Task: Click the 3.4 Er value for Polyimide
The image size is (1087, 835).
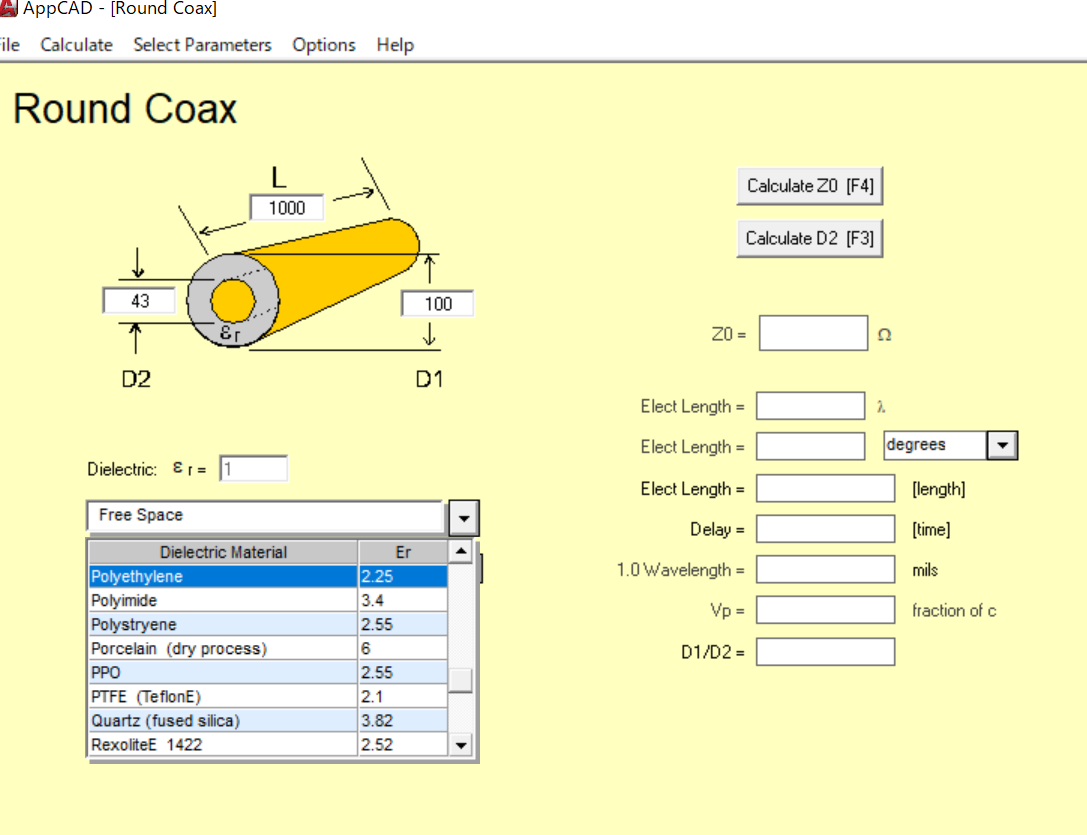Action: click(403, 601)
